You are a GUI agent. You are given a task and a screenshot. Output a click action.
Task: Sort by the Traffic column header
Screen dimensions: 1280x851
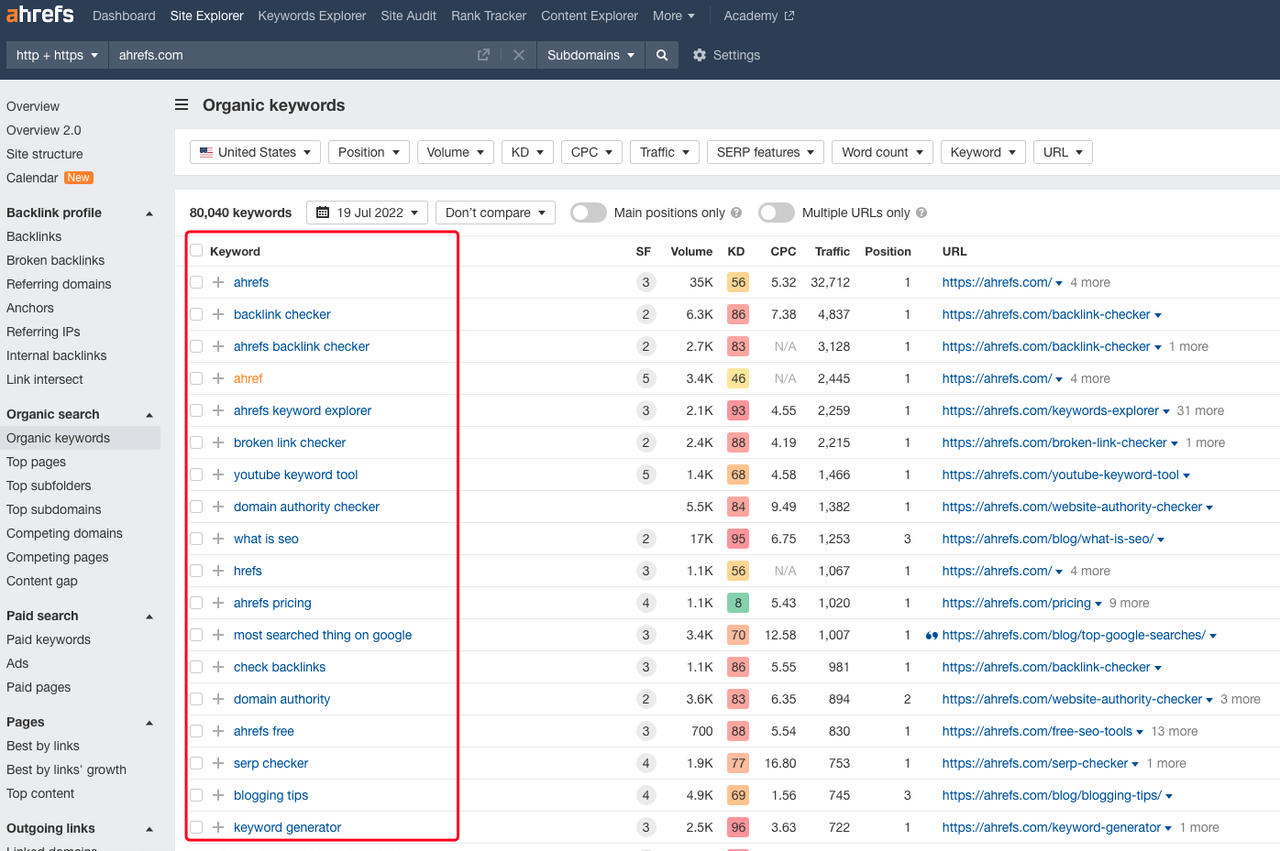coord(832,251)
